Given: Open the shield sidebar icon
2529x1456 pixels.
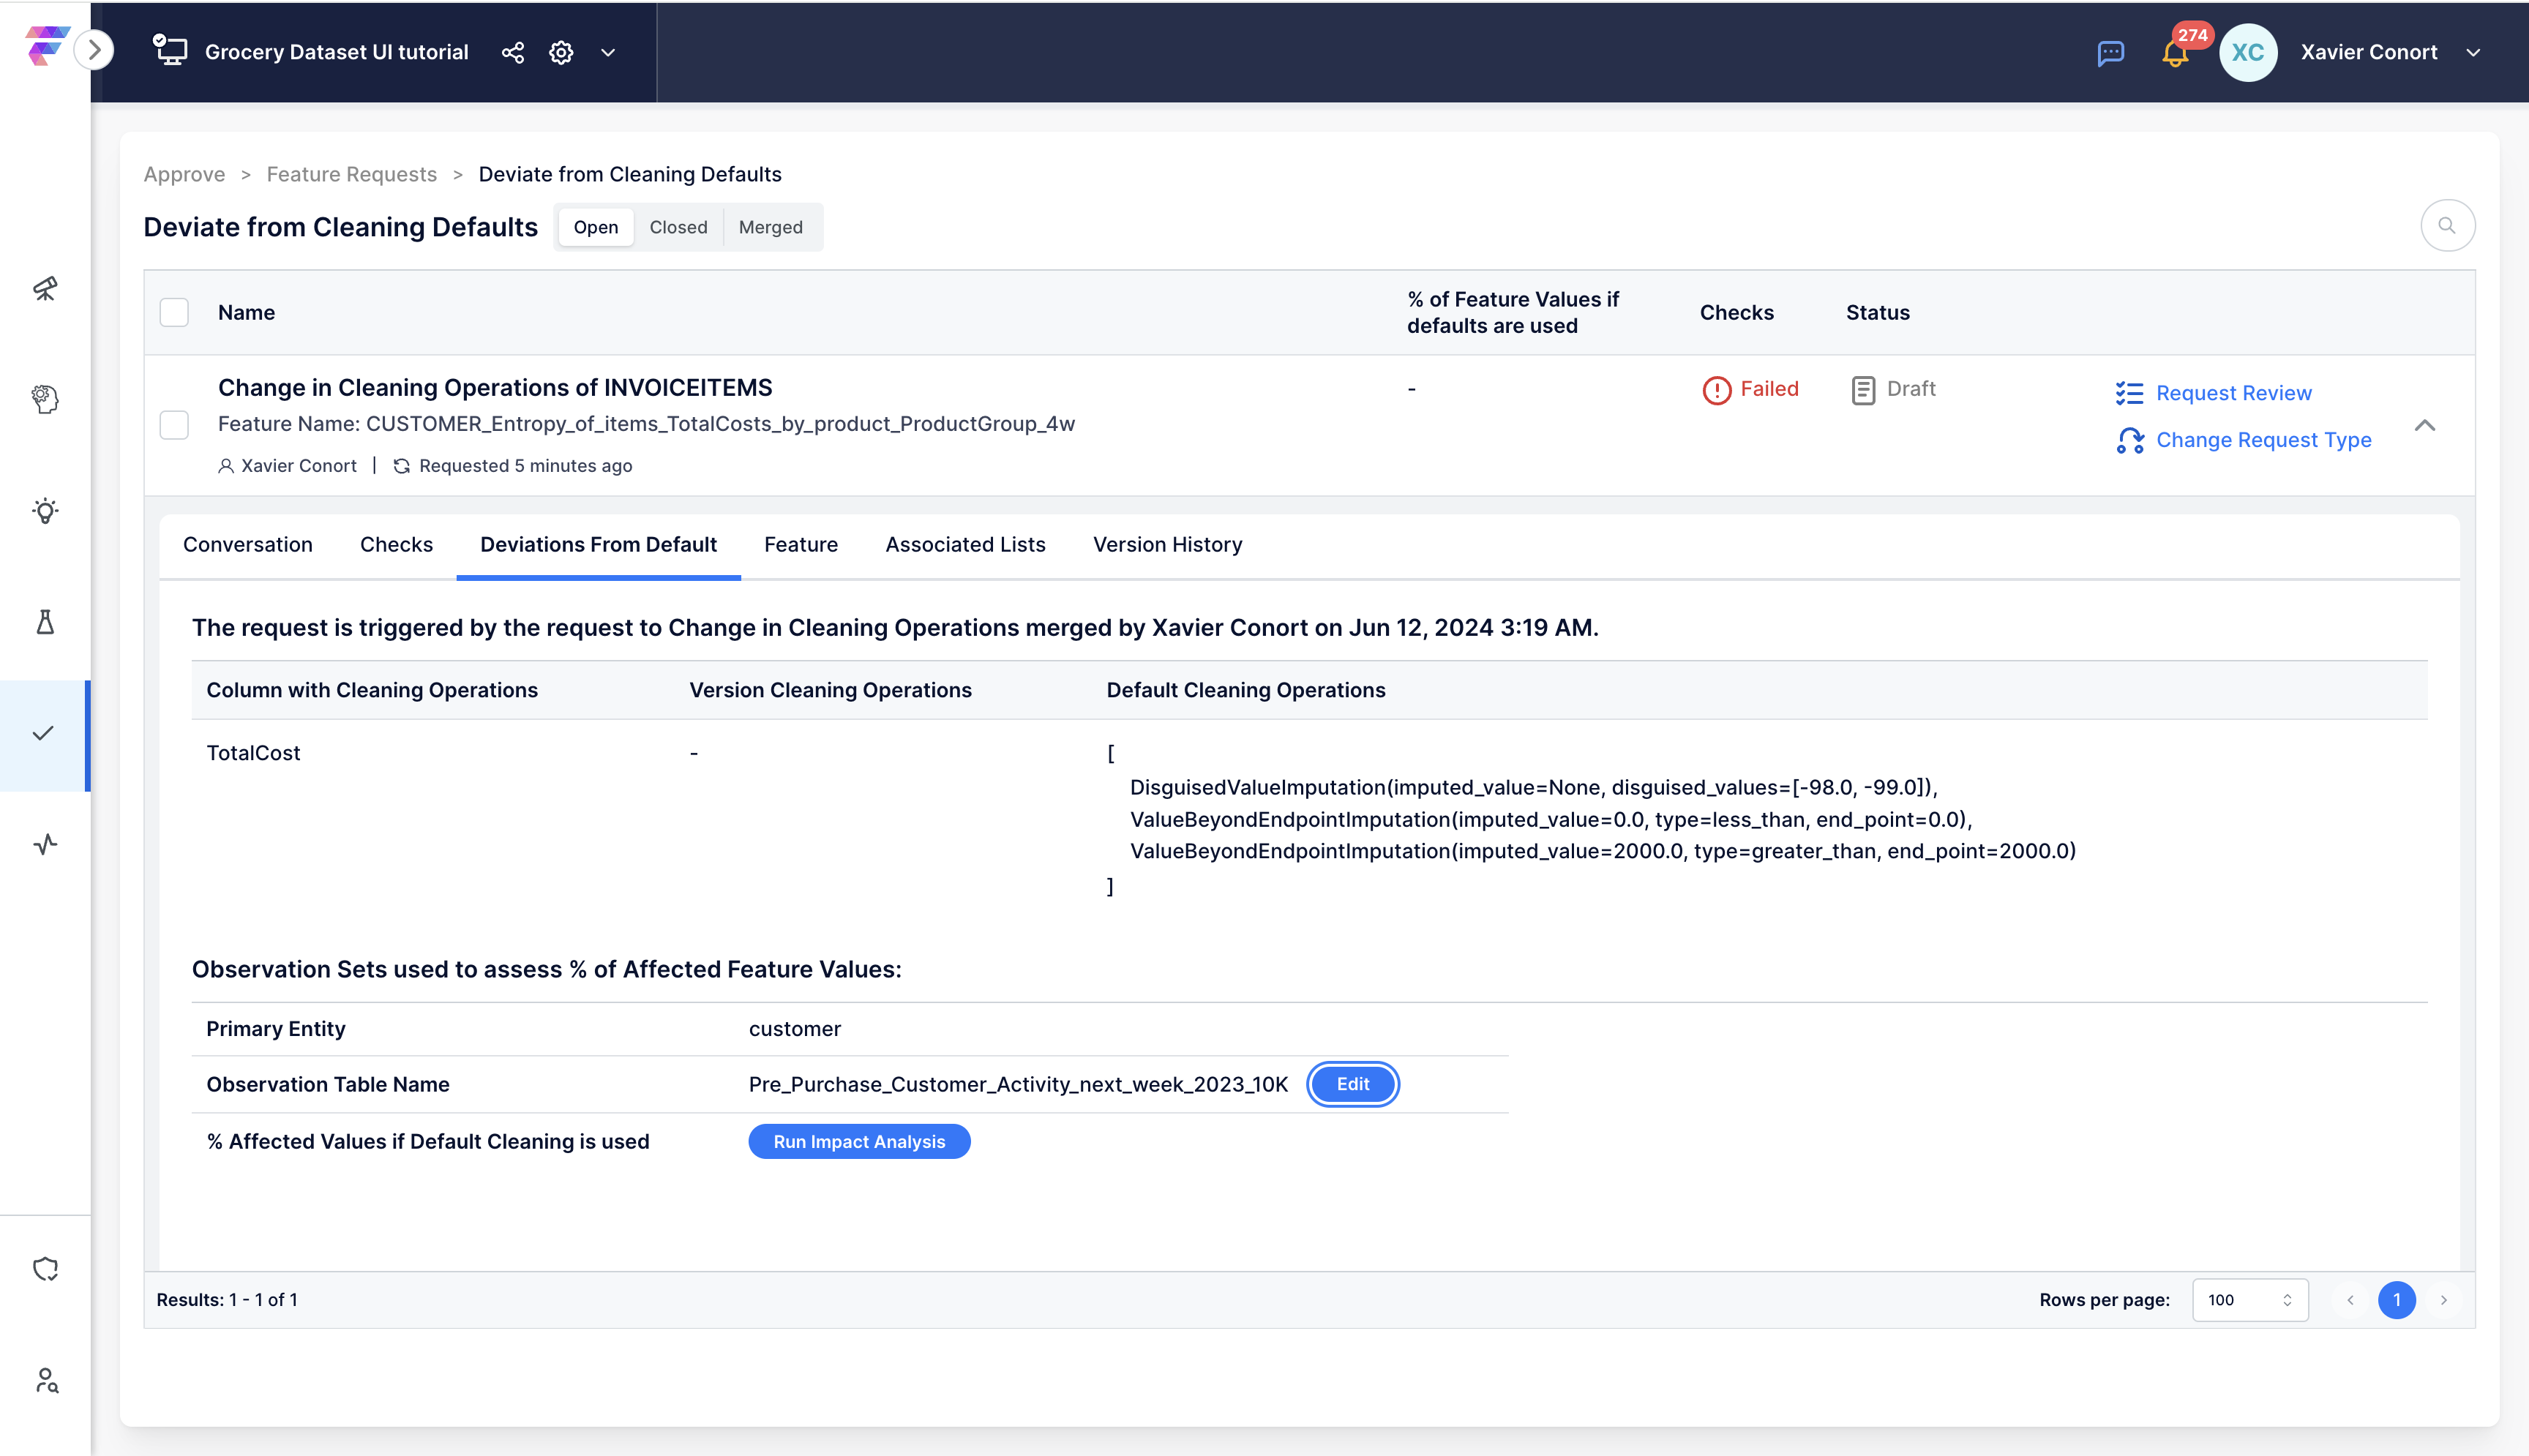Looking at the screenshot, I should click(45, 1269).
